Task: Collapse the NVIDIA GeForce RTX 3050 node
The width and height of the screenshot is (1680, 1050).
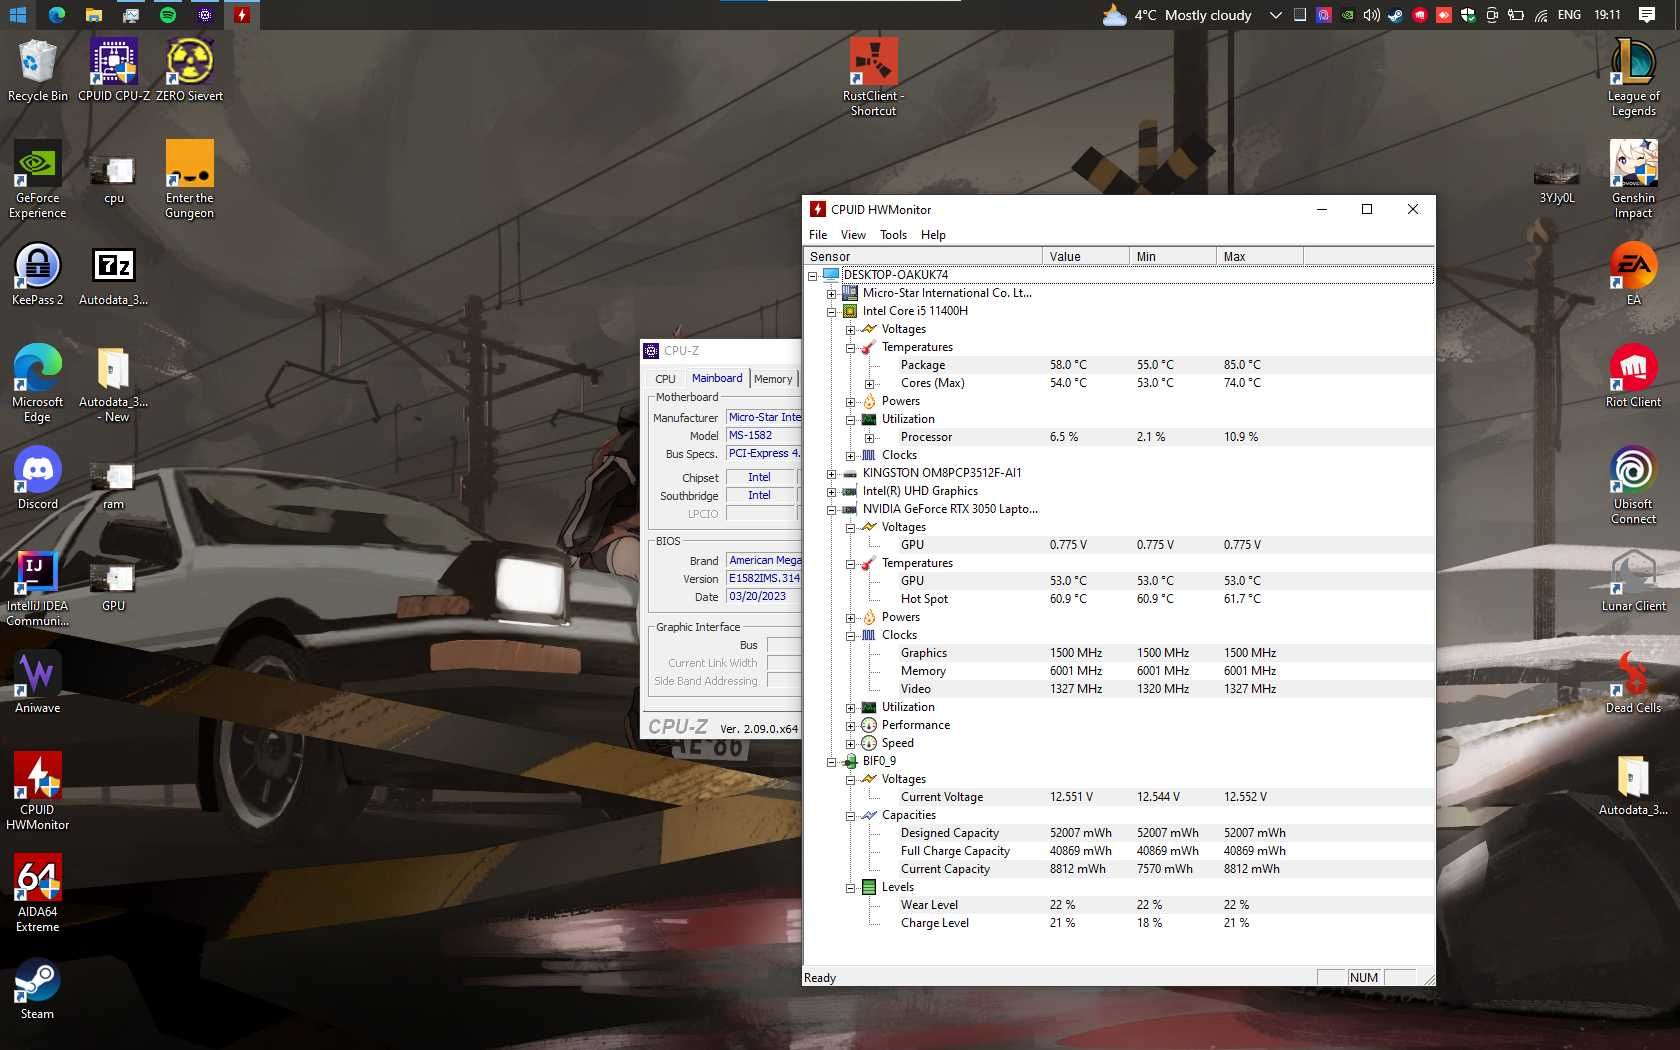Action: [x=831, y=510]
